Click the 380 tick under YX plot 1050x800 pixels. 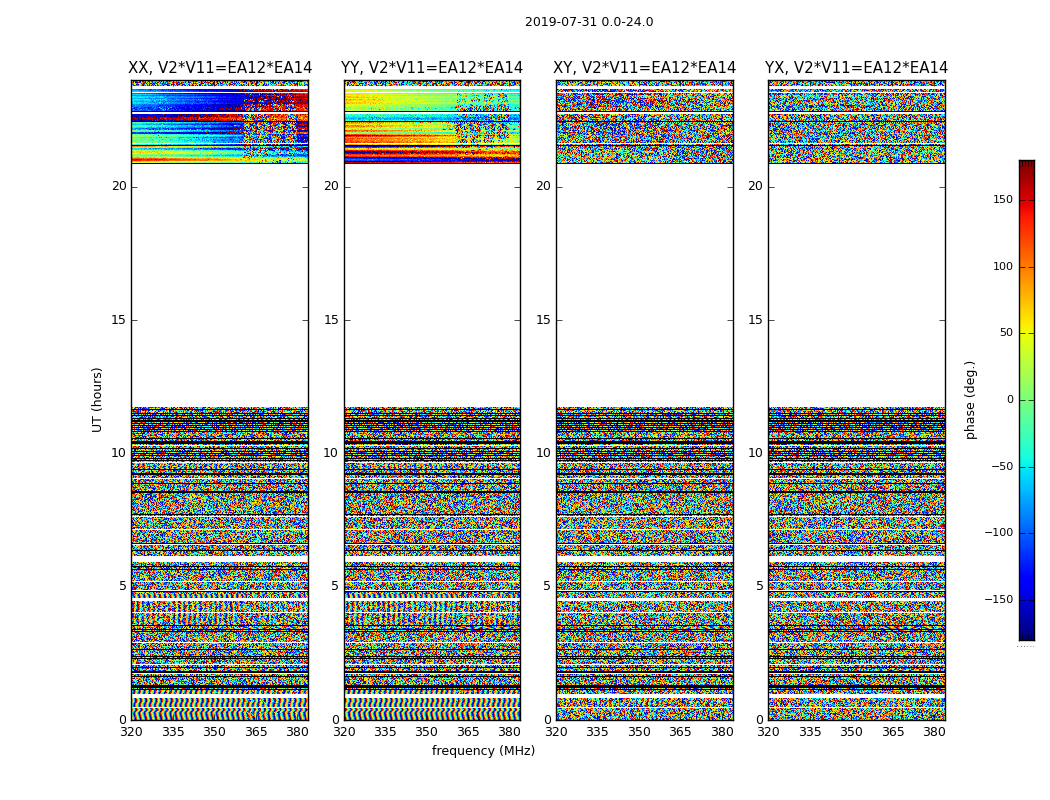(934, 732)
